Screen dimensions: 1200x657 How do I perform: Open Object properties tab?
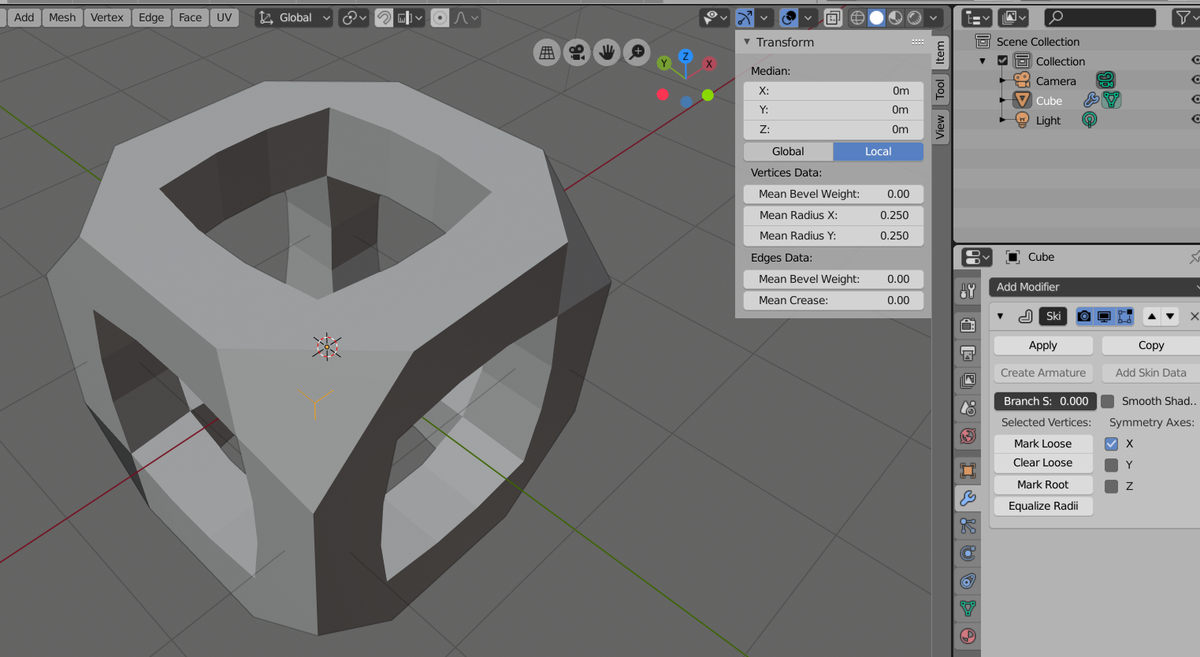[968, 470]
